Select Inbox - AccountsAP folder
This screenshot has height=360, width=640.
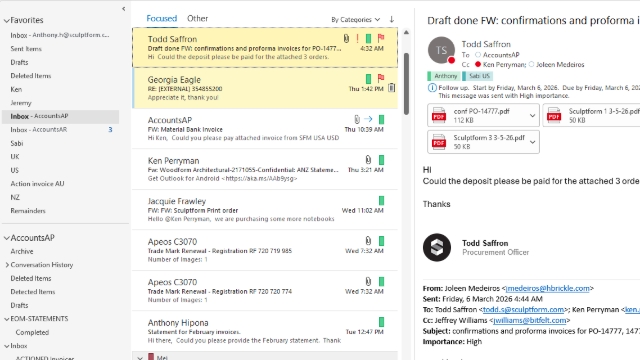click(x=60, y=116)
